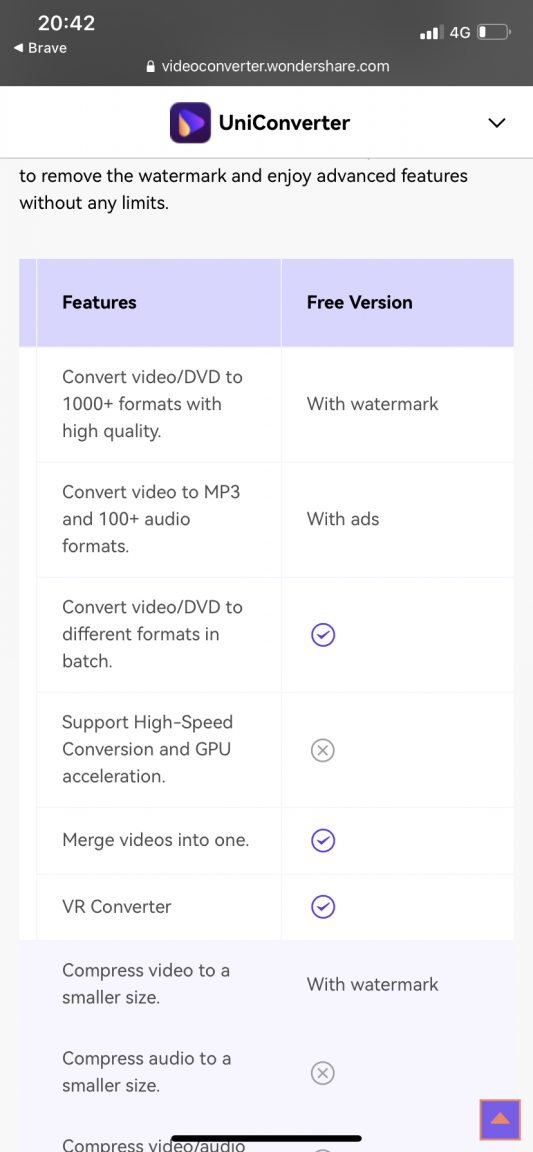This screenshot has width=533, height=1152.
Task: Tap the orange back-to-top arrow button
Action: point(500,1118)
